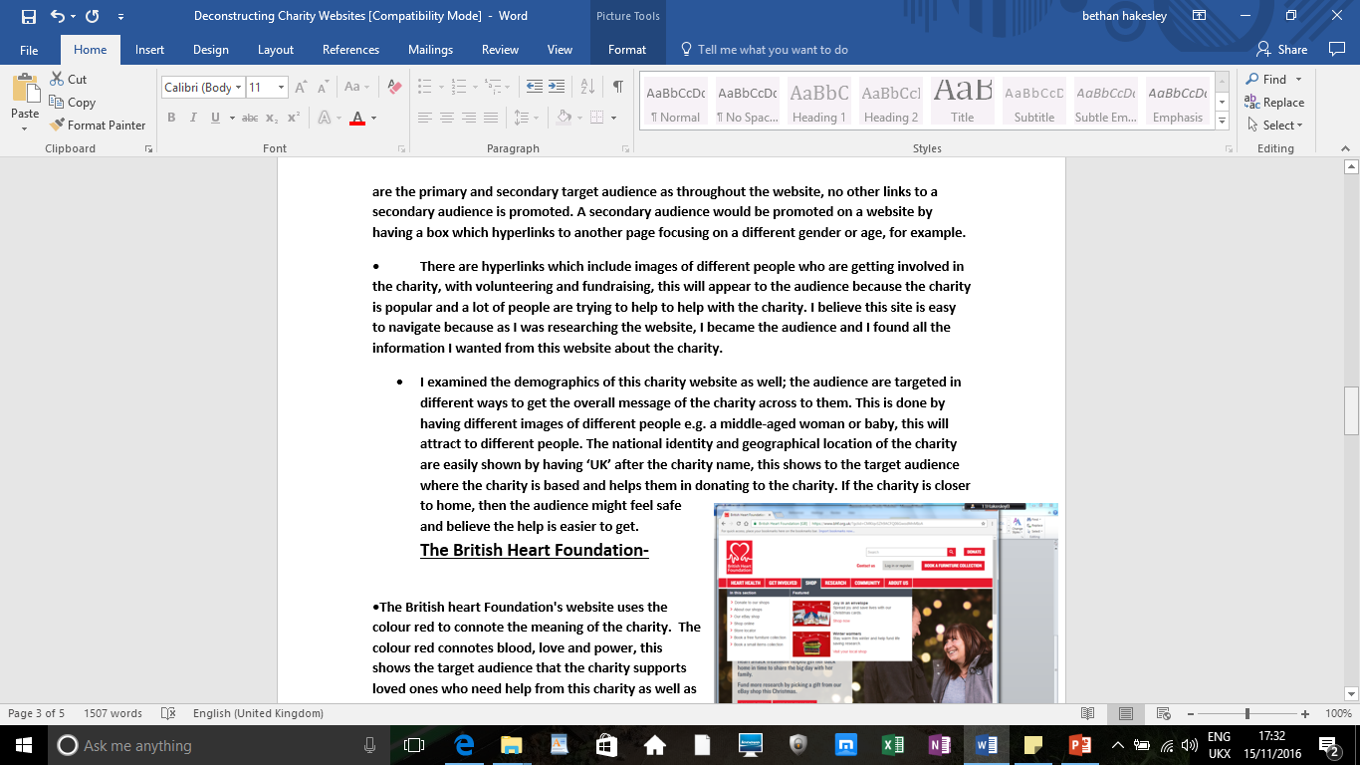Open the font color dropdown arrow
The image size is (1360, 765).
point(374,118)
